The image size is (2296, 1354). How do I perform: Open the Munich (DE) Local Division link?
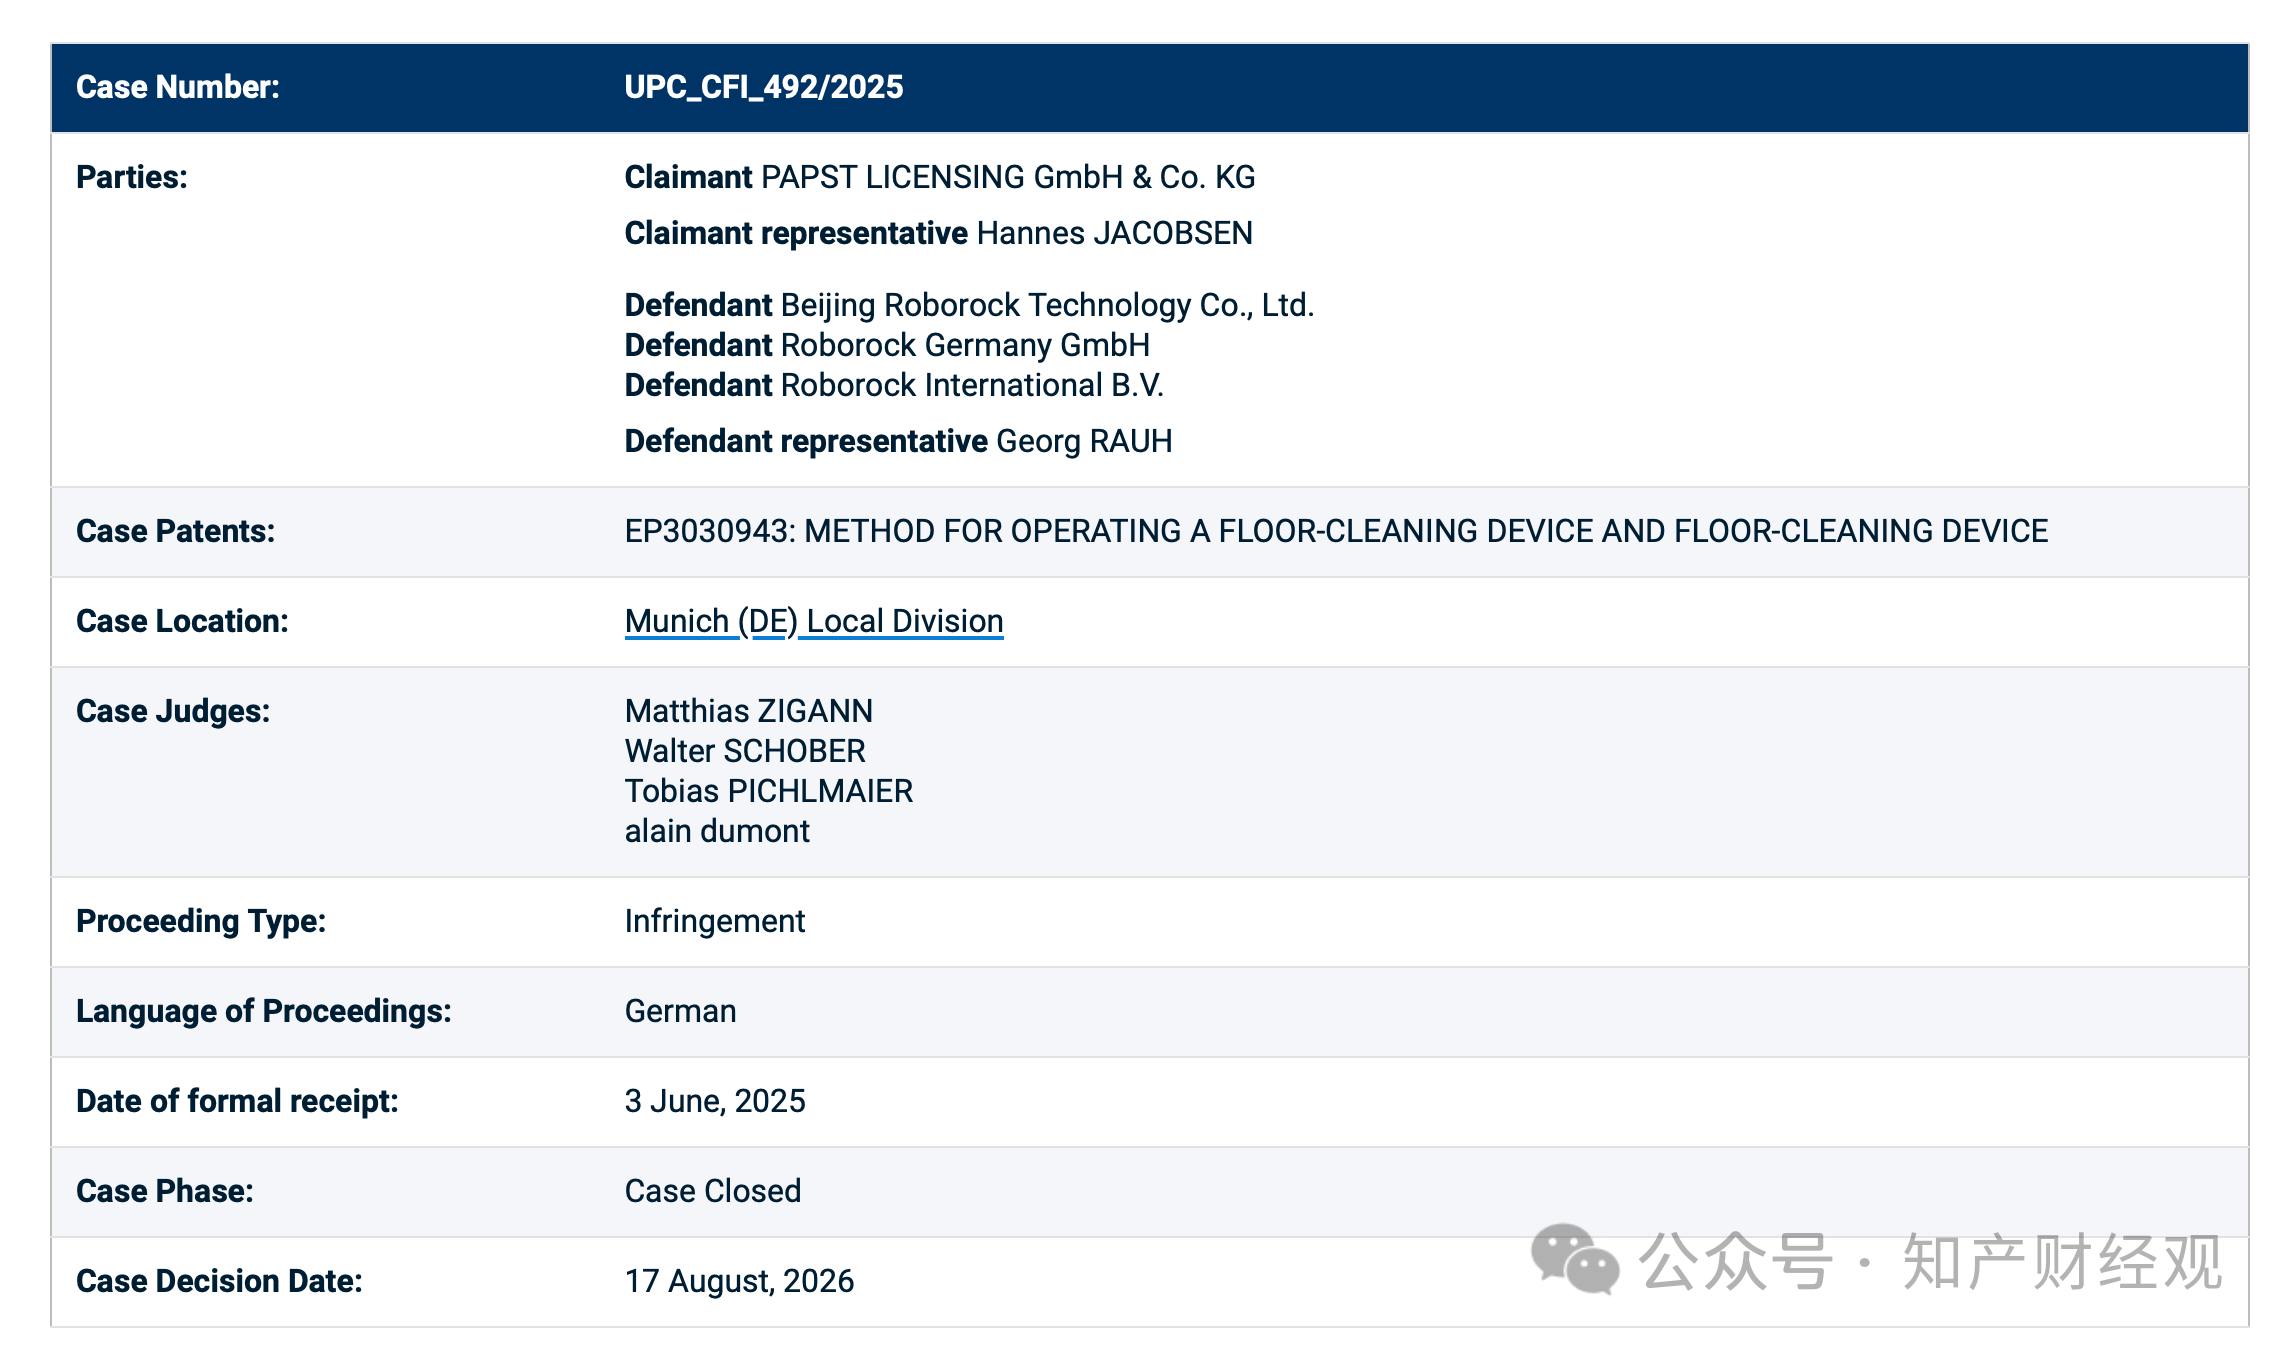pos(814,621)
